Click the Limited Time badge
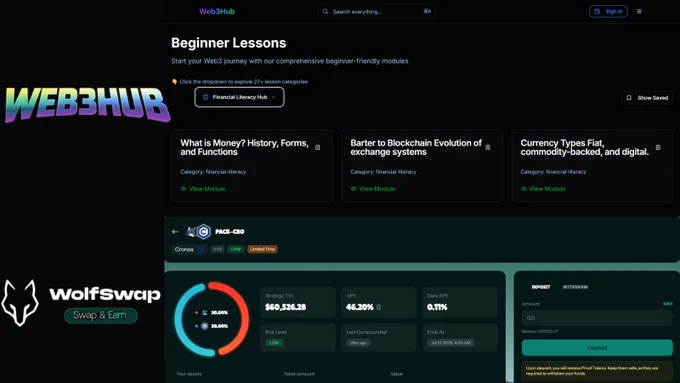The width and height of the screenshot is (680, 383). [x=262, y=249]
